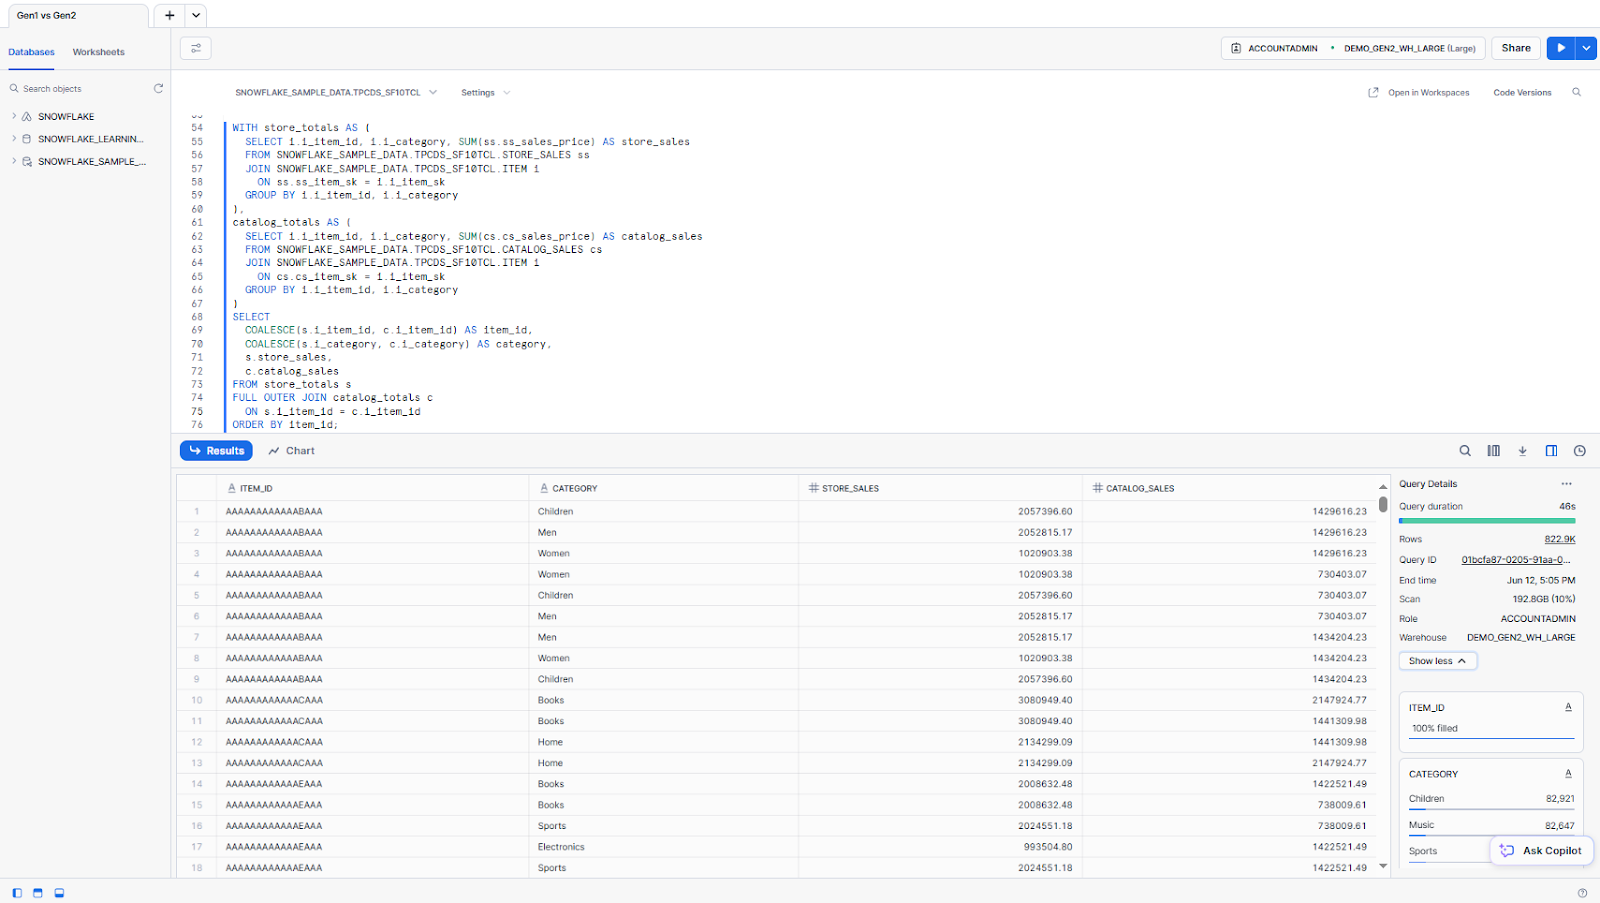This screenshot has height=903, width=1600.
Task: Search the results table
Action: point(1465,451)
